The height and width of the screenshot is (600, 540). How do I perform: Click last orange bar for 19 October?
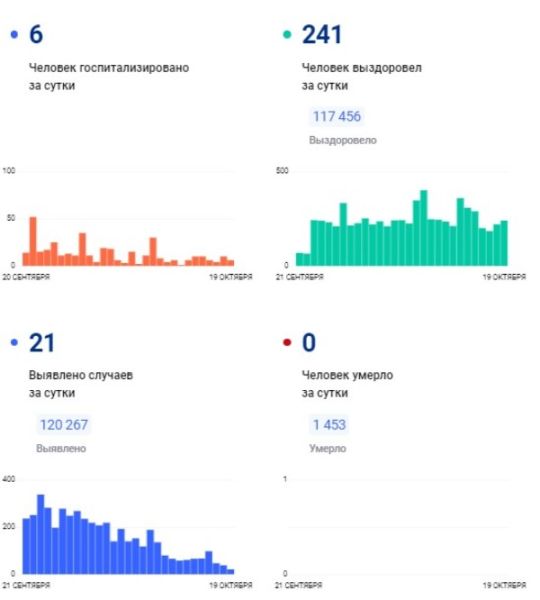coord(230,263)
